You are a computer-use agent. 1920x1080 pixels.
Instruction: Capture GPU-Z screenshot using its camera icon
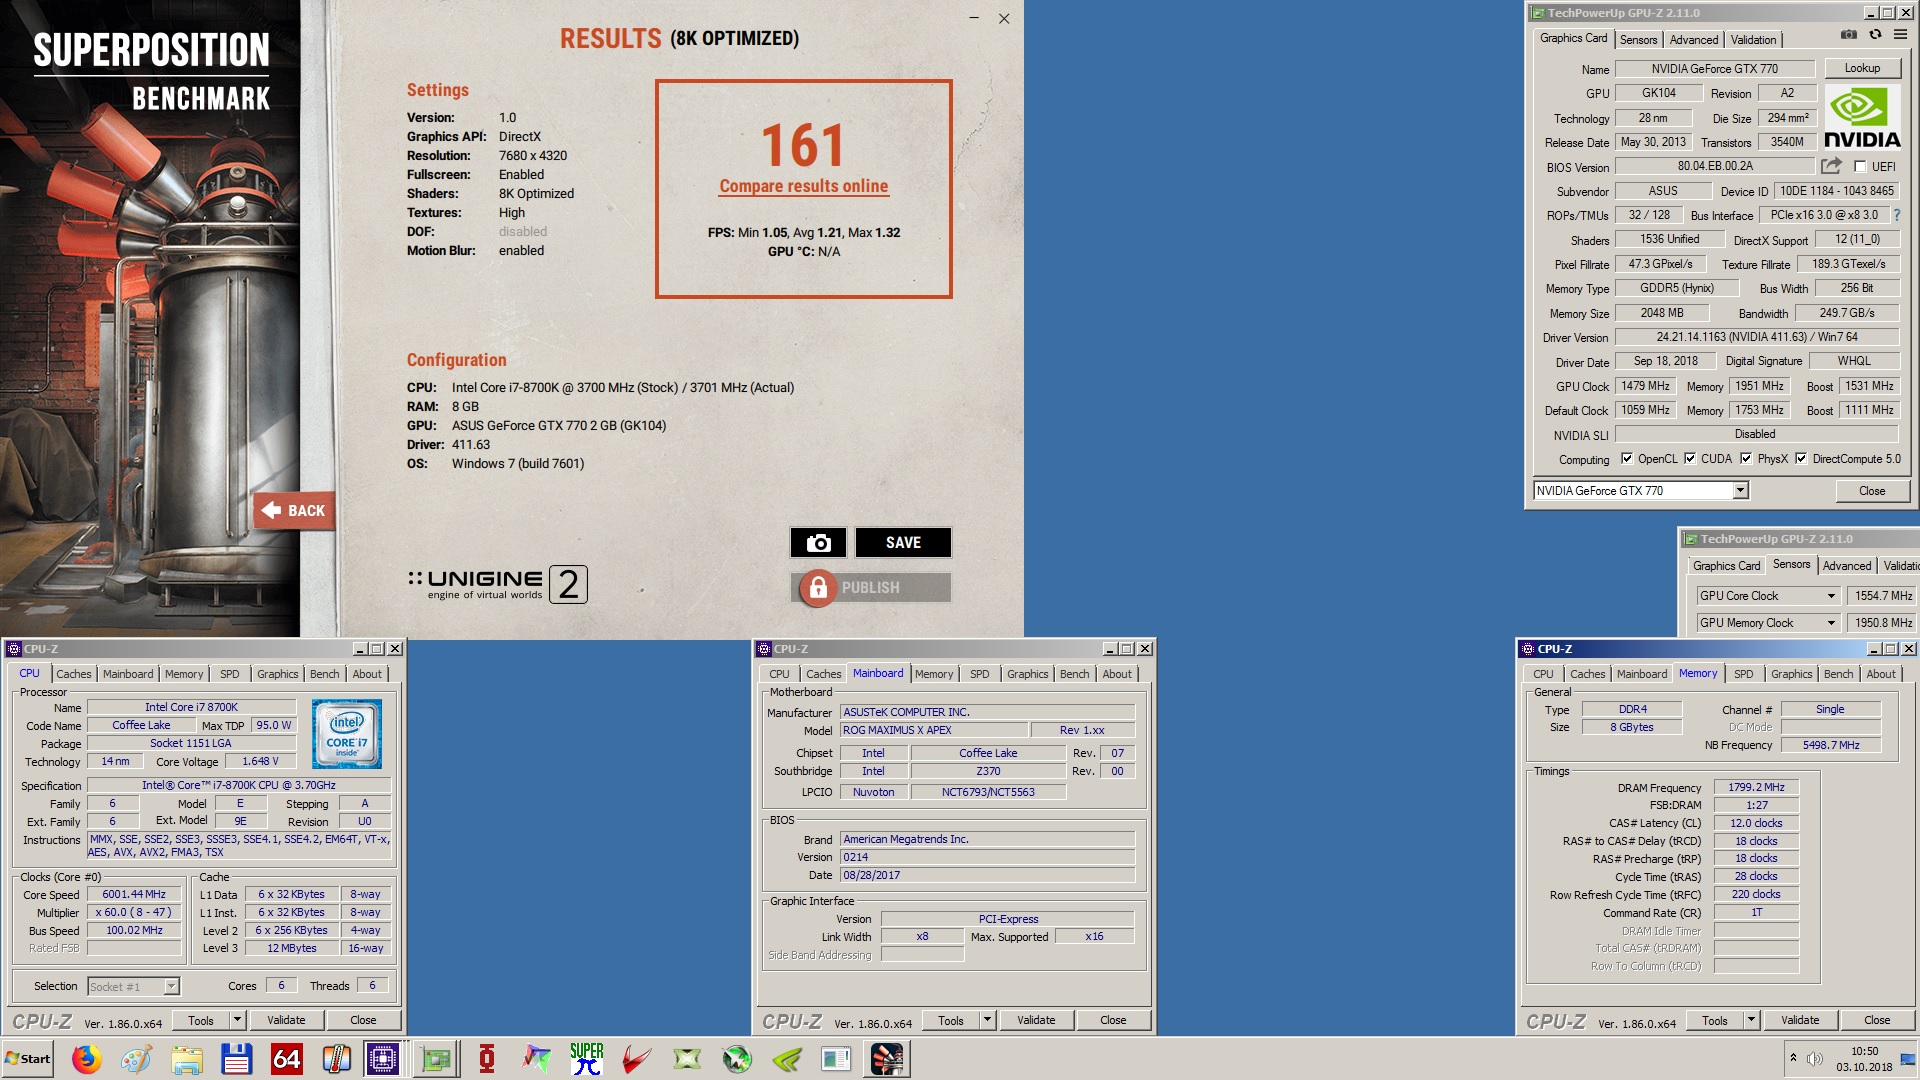(x=1849, y=34)
